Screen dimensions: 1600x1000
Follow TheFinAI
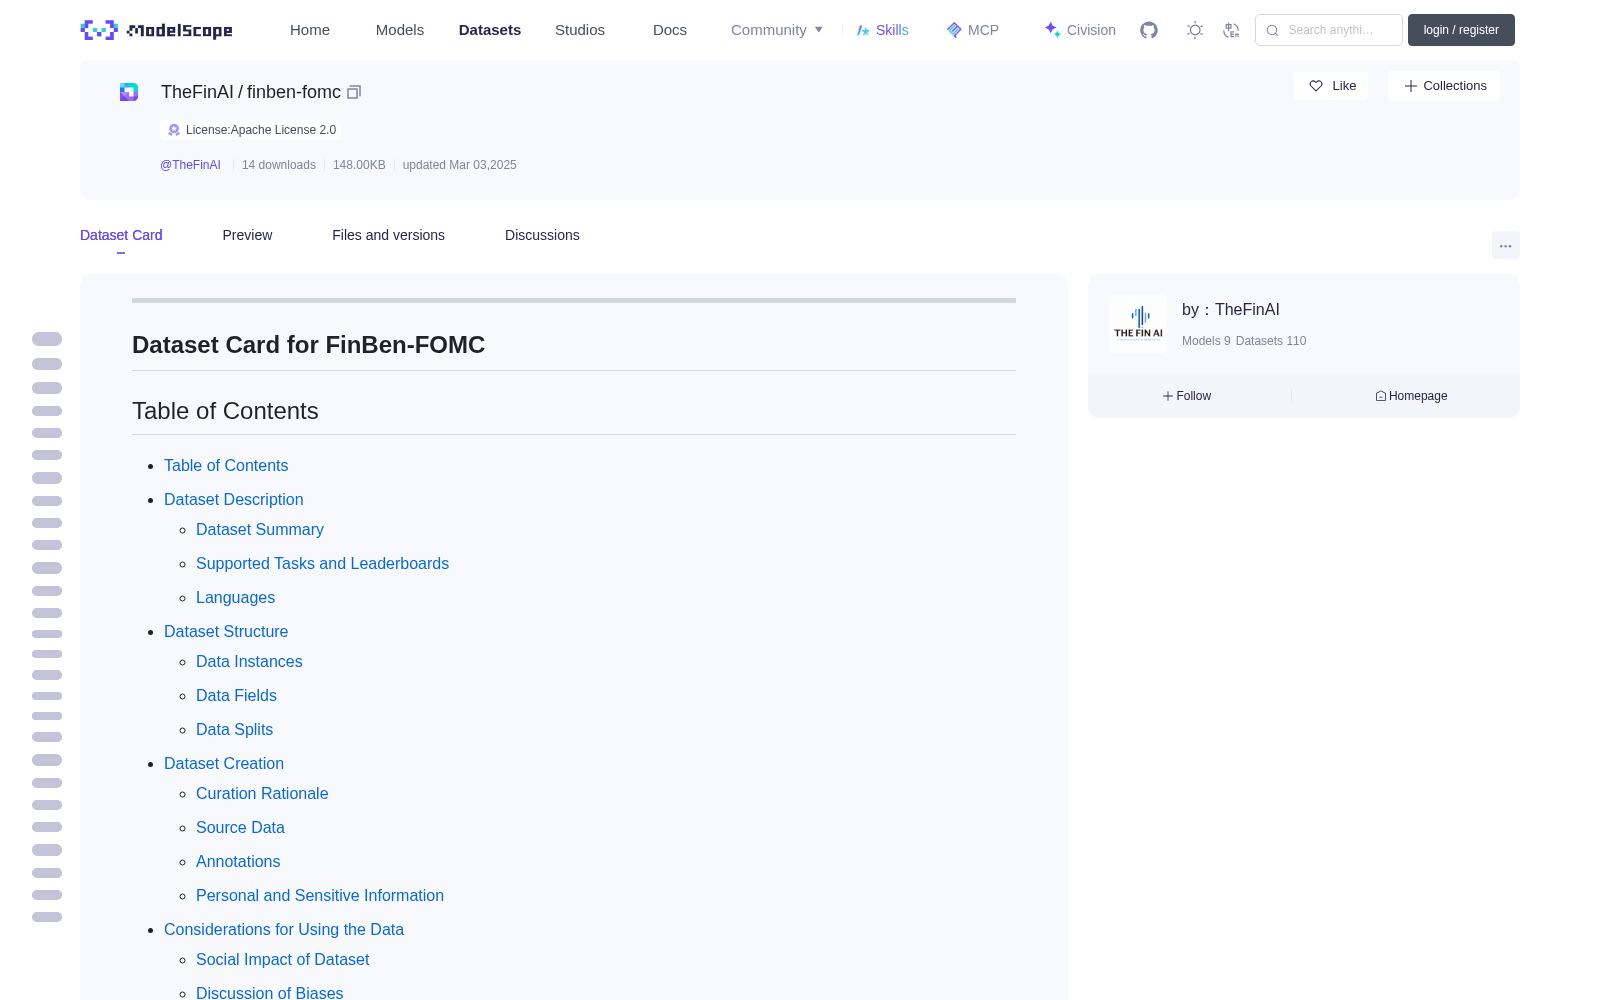click(1187, 396)
